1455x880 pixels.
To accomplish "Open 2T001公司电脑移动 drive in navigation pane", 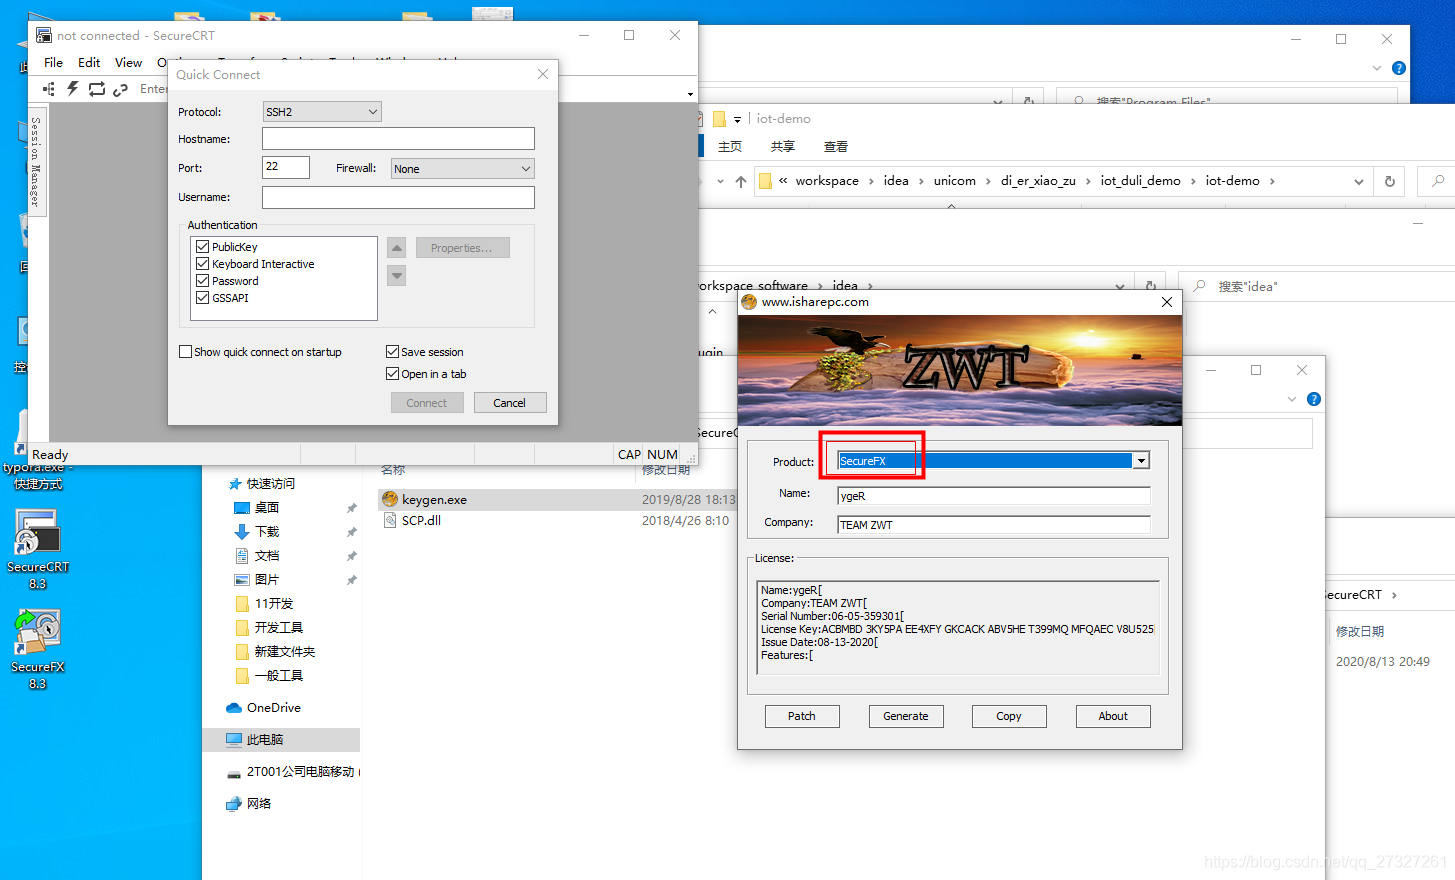I will (x=301, y=771).
